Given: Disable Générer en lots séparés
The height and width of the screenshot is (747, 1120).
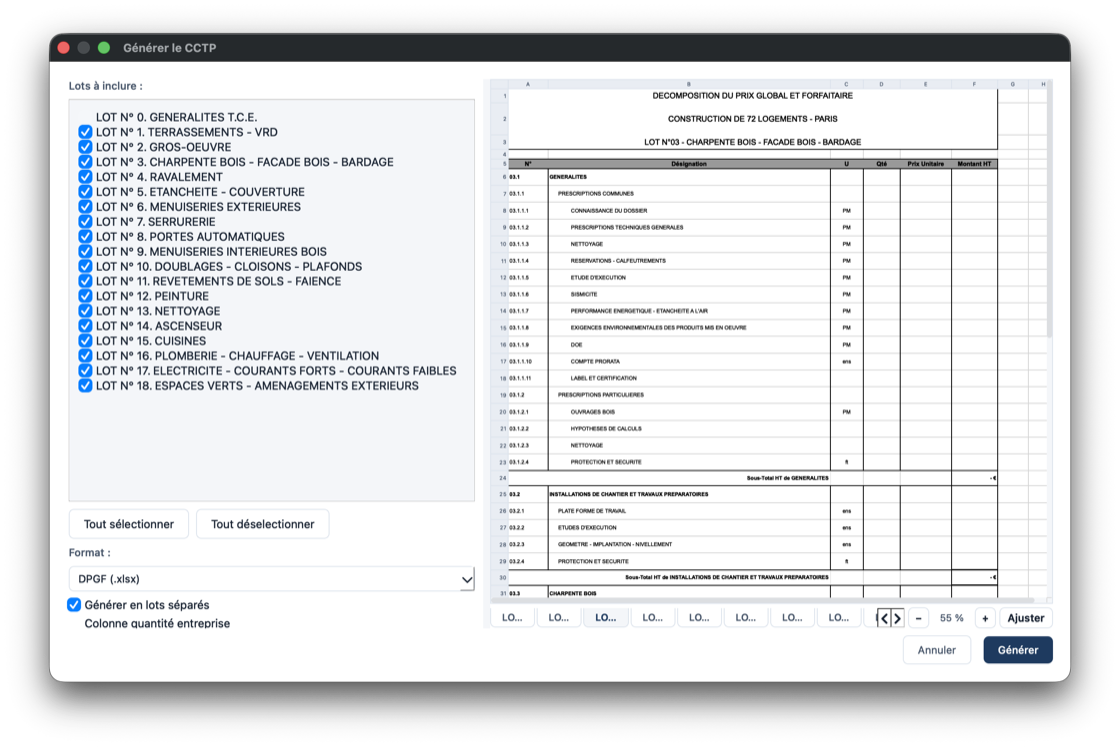Looking at the screenshot, I should pyautogui.click(x=74, y=605).
